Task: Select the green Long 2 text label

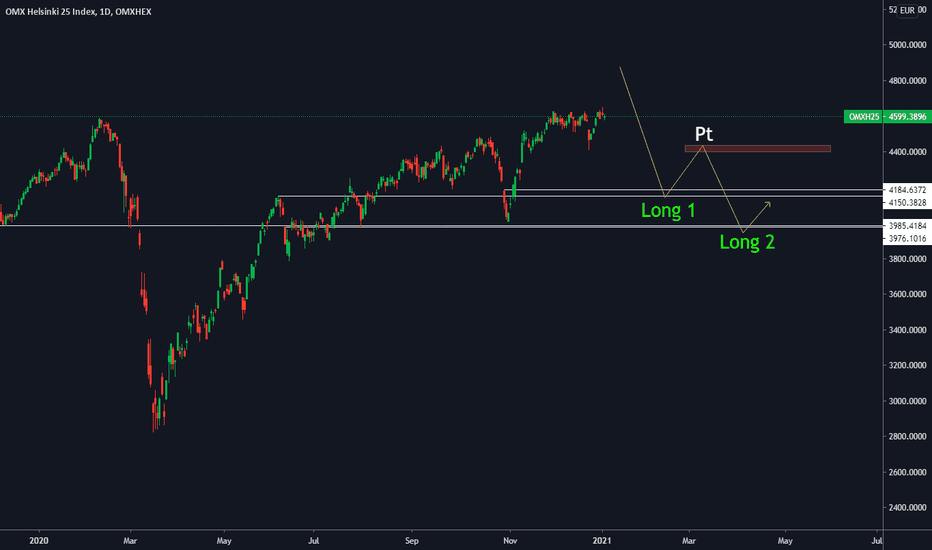Action: point(746,241)
